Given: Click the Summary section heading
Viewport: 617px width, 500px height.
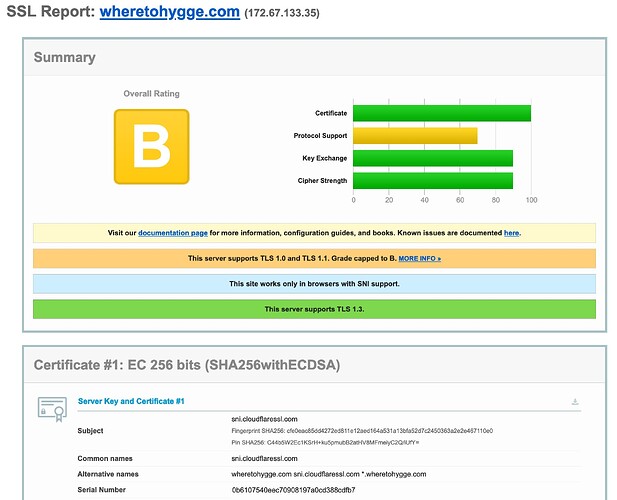Looking at the screenshot, I should [x=65, y=57].
